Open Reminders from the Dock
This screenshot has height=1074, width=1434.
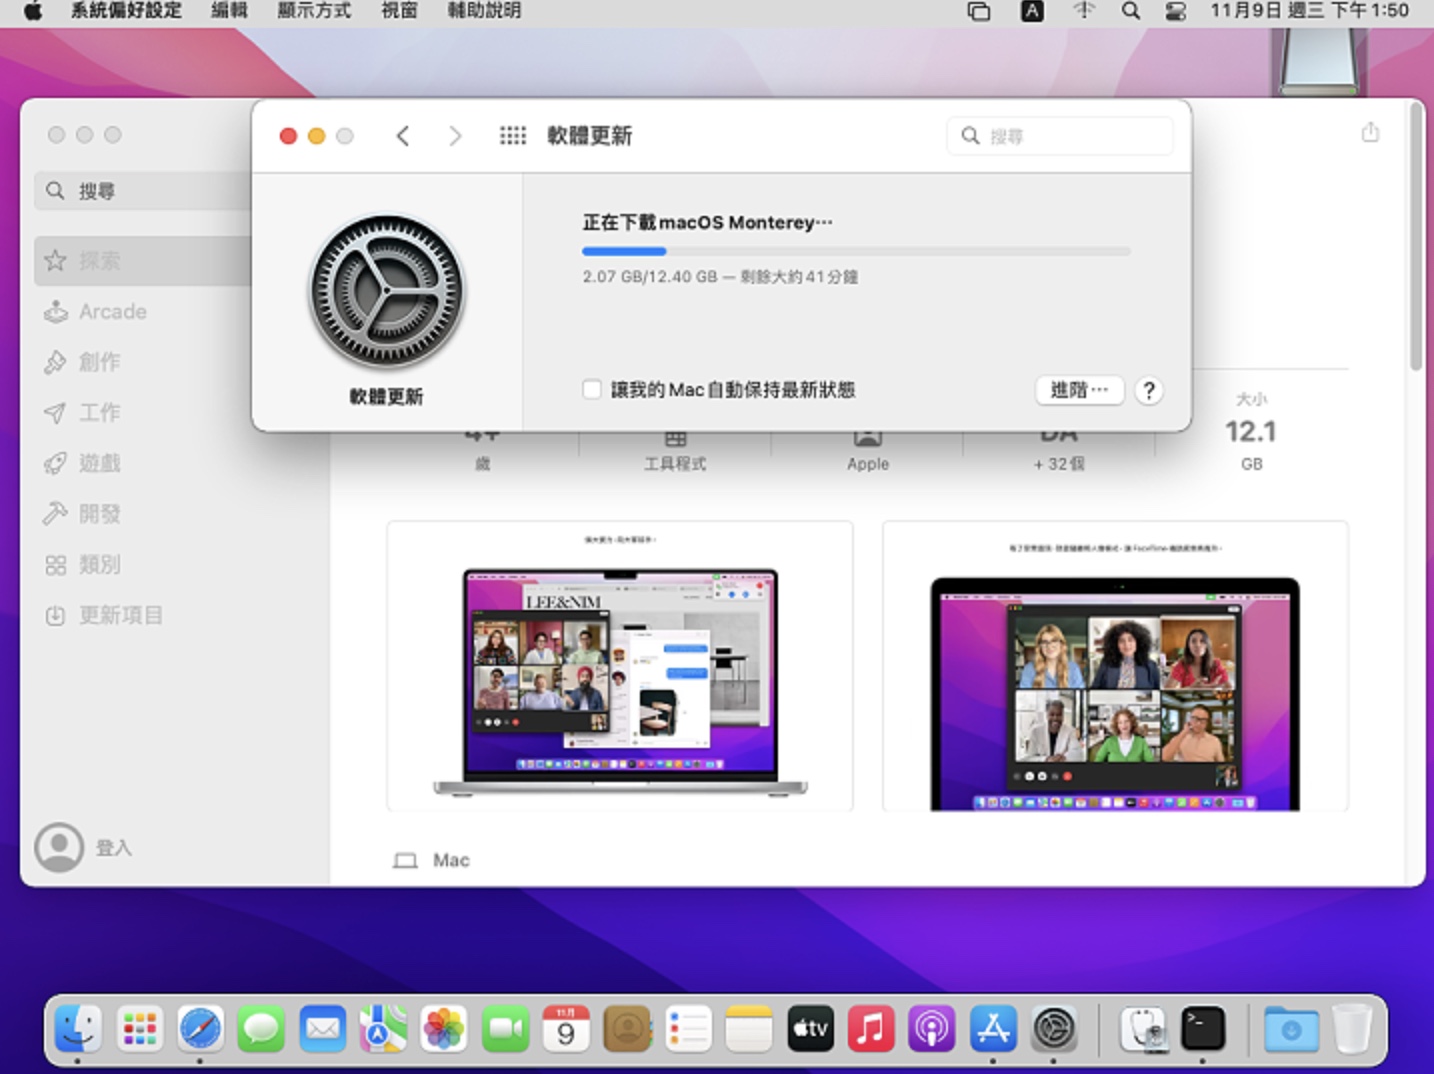tap(688, 1028)
